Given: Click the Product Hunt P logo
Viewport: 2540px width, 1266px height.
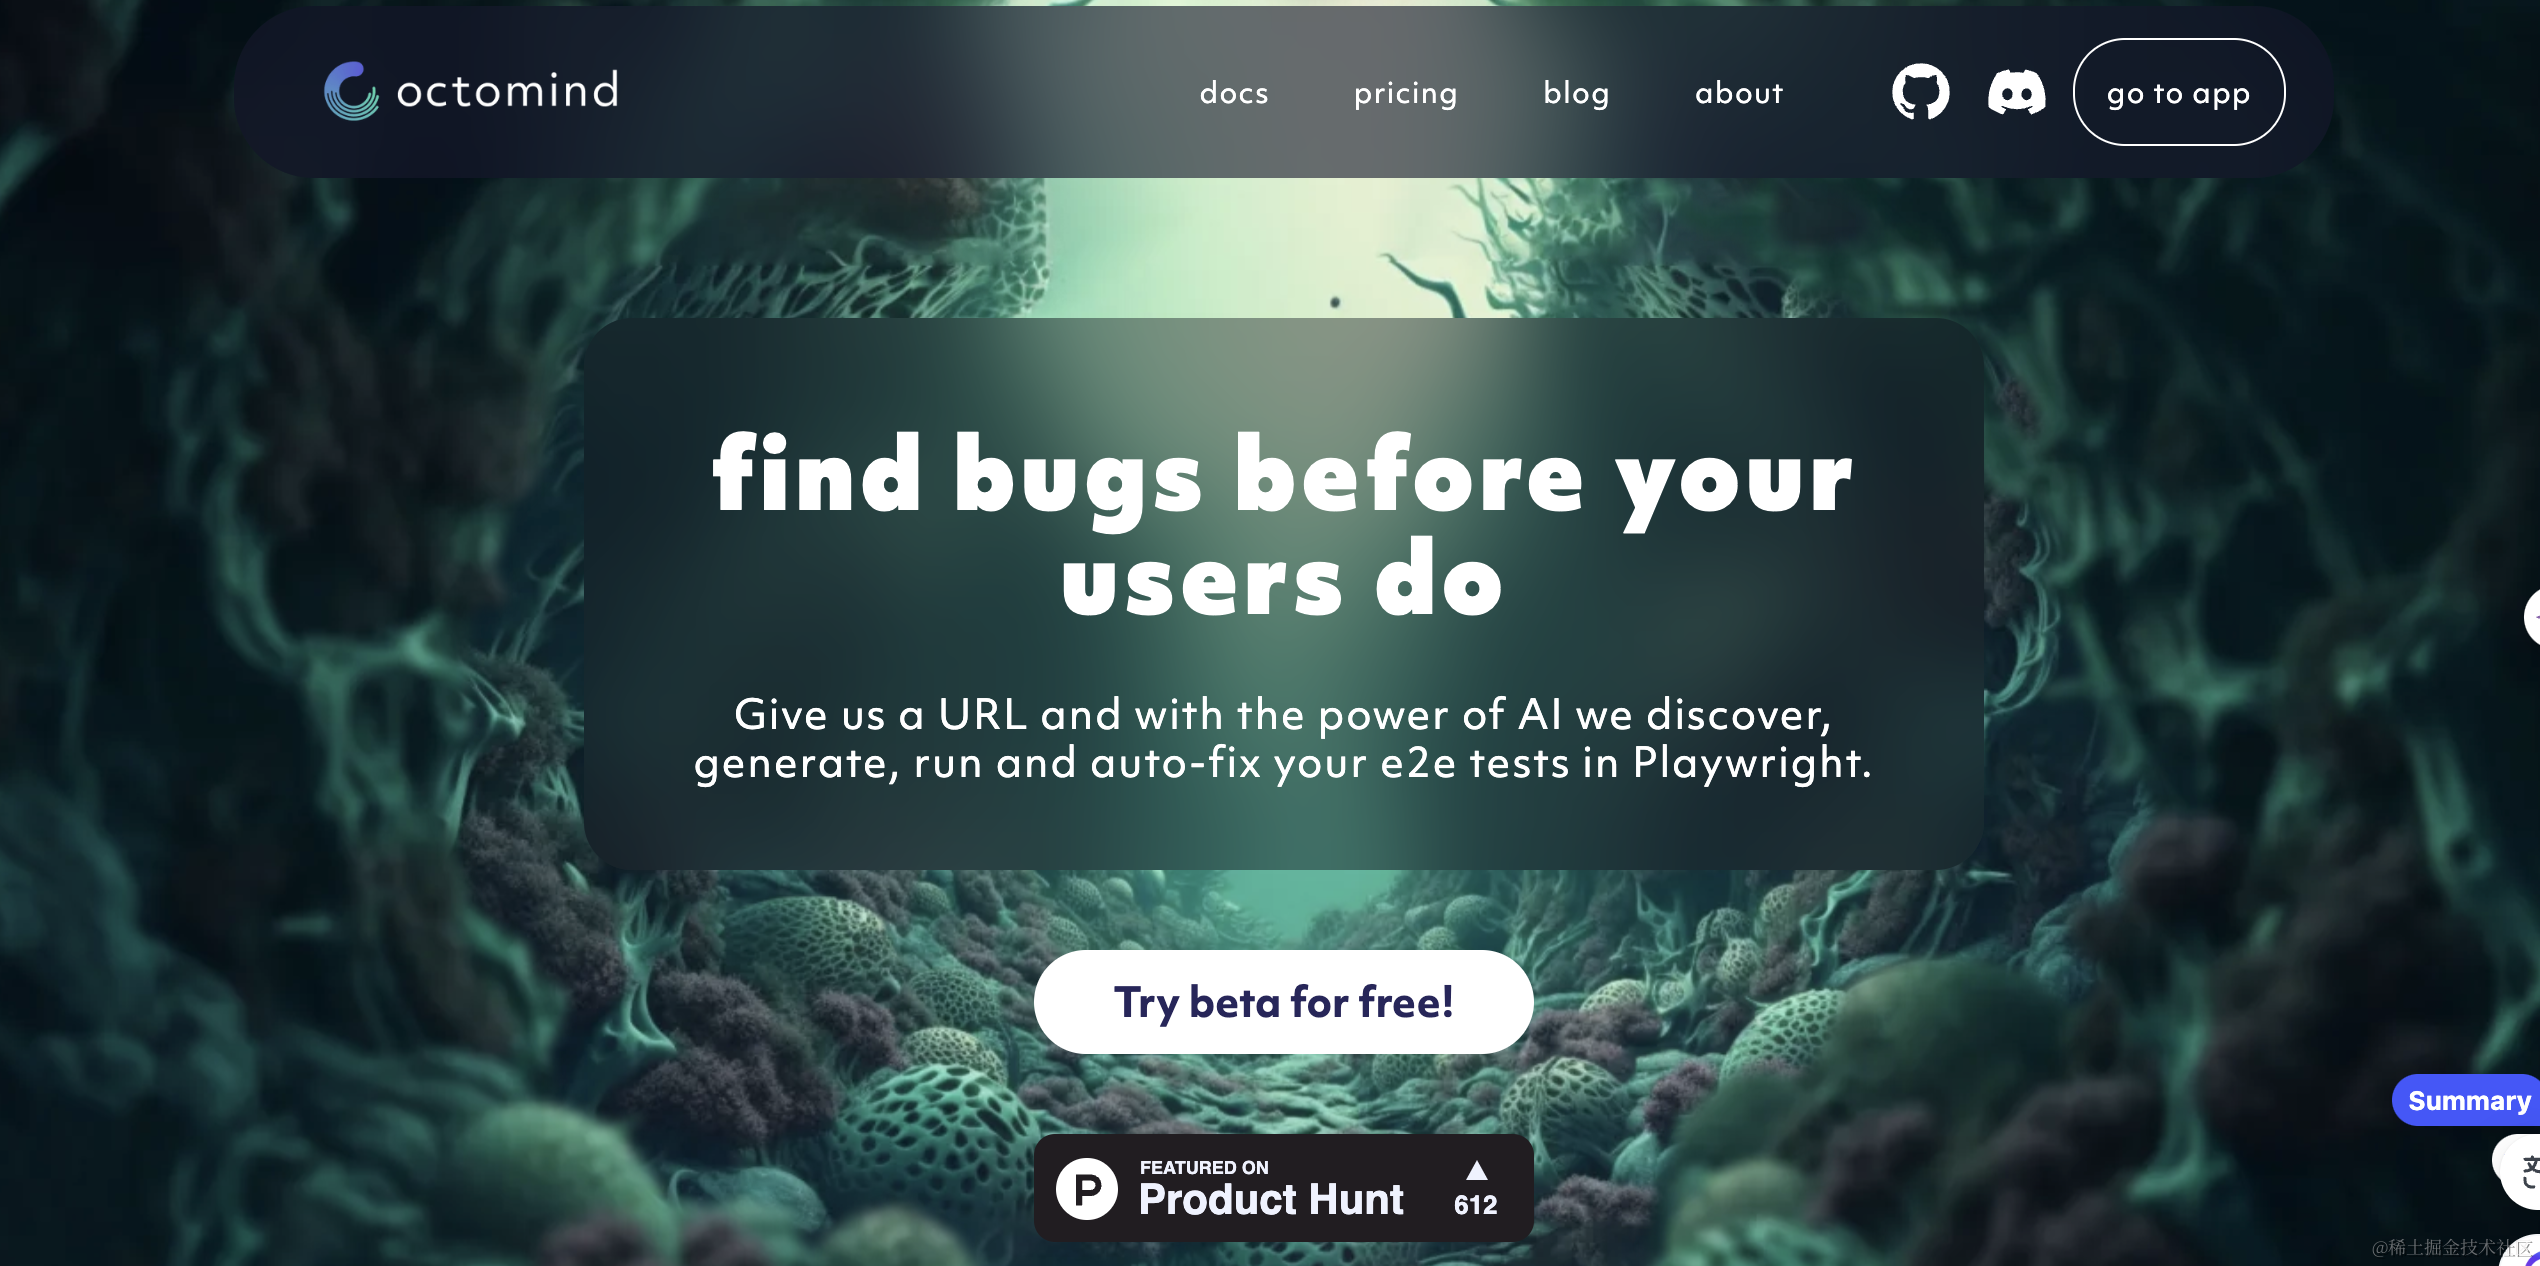Looking at the screenshot, I should pyautogui.click(x=1087, y=1188).
